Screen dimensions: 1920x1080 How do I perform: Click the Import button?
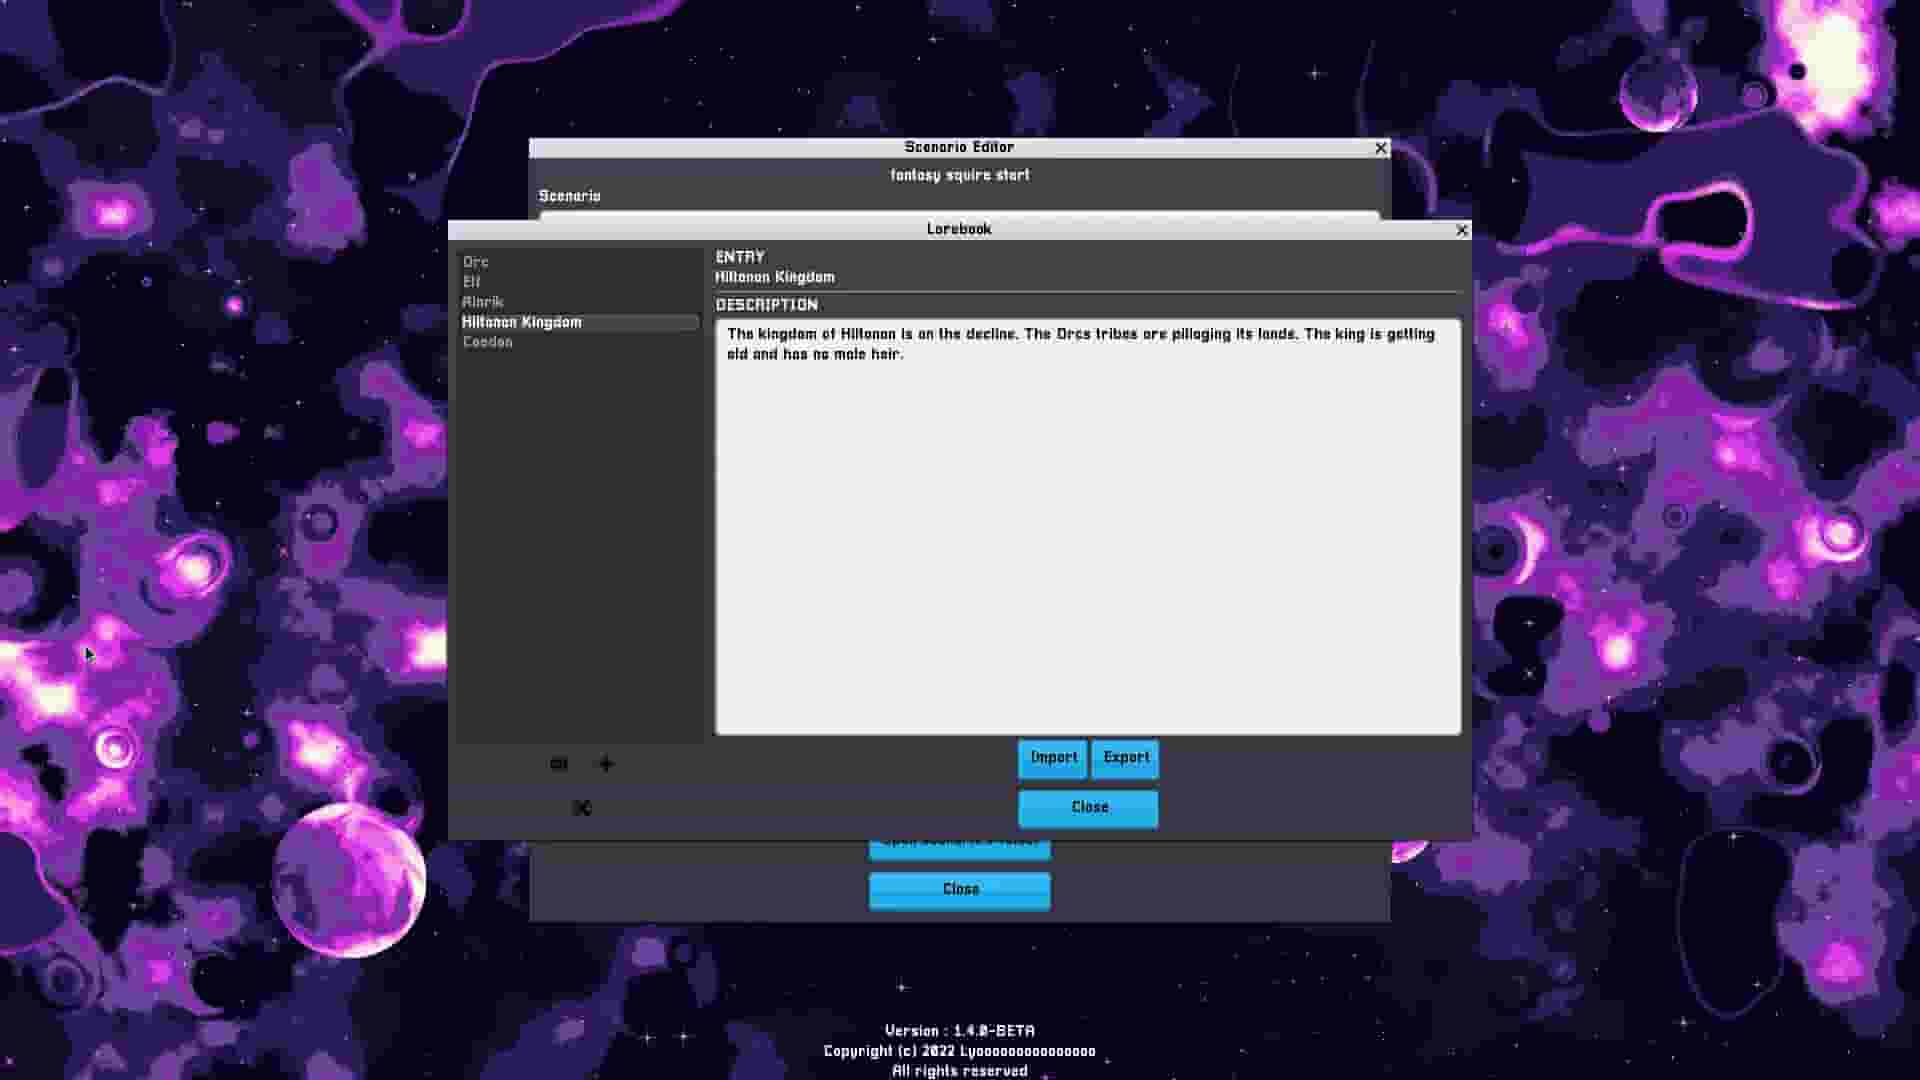click(1052, 758)
